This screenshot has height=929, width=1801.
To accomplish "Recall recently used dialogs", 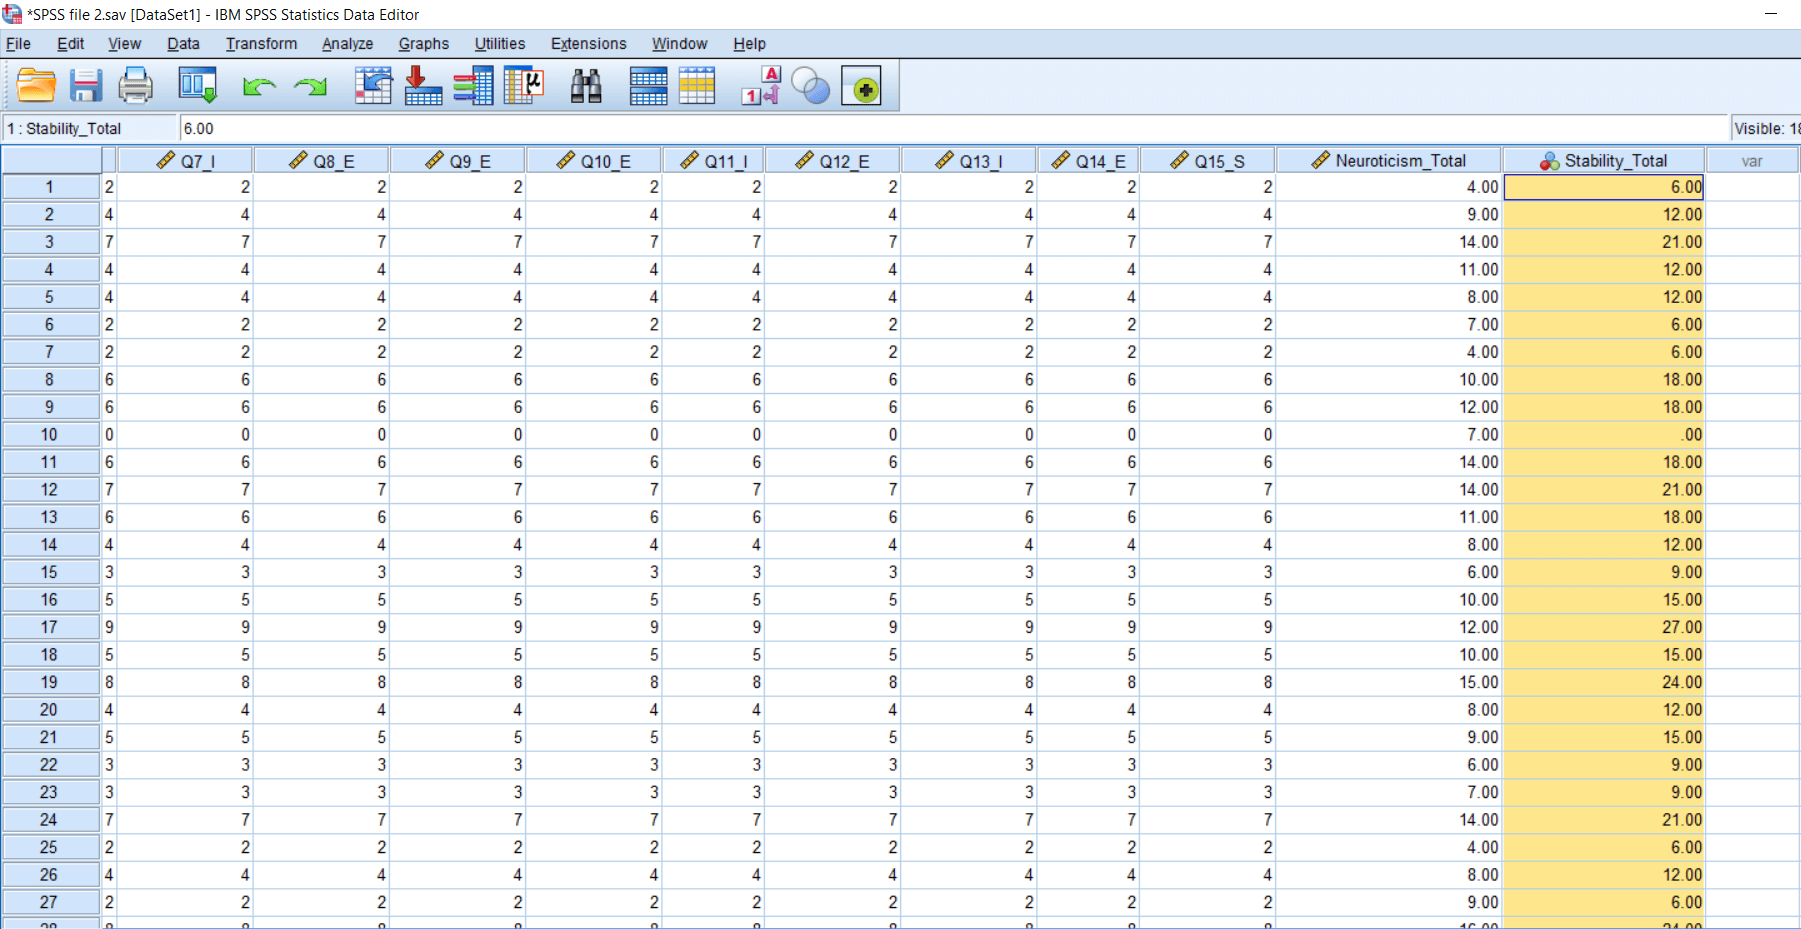I will pyautogui.click(x=197, y=86).
